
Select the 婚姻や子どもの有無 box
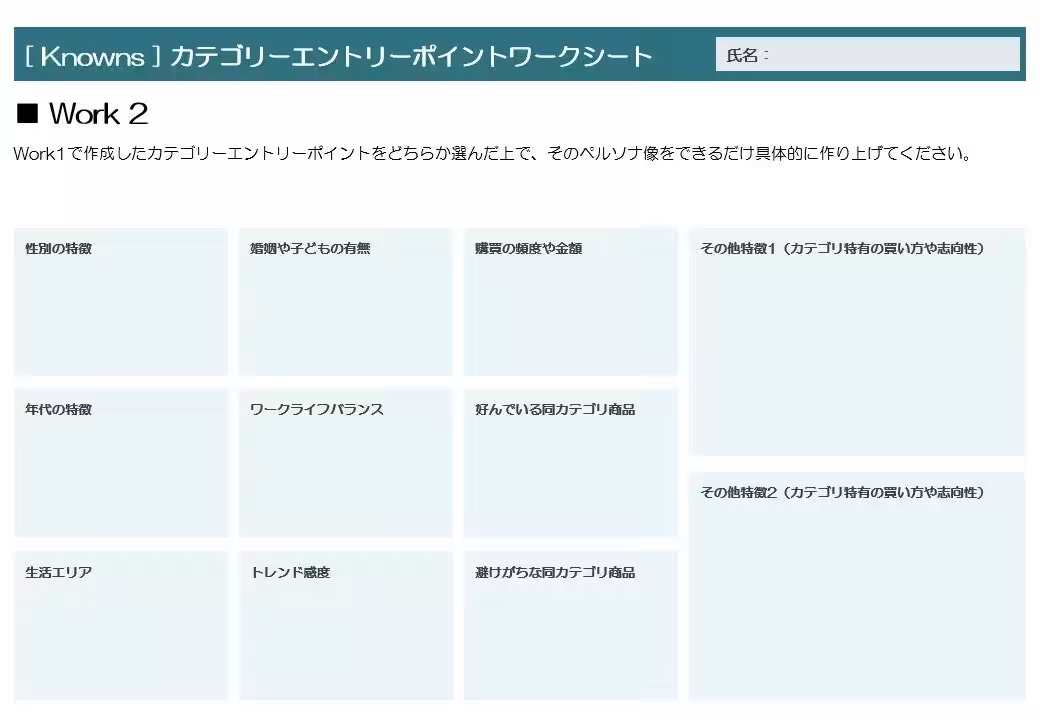[346, 302]
